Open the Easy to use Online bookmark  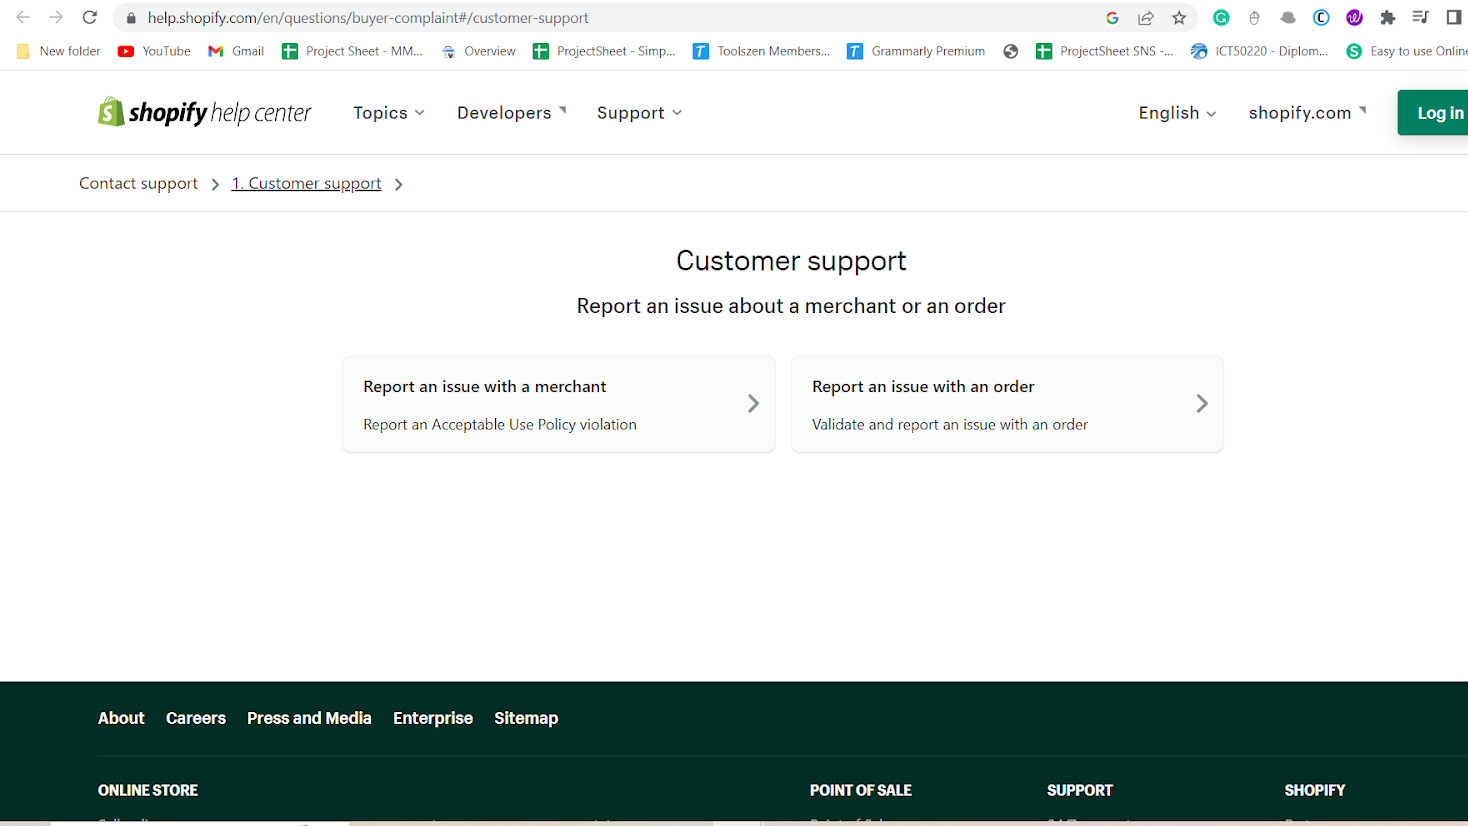coord(1406,51)
